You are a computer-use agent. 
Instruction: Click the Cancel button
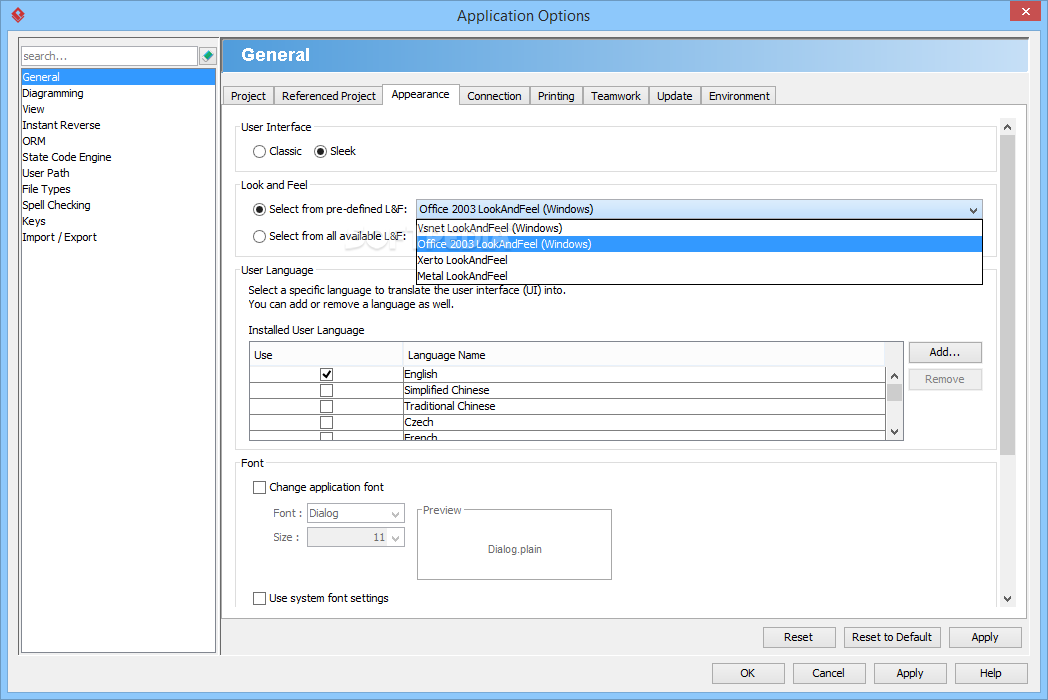click(829, 673)
